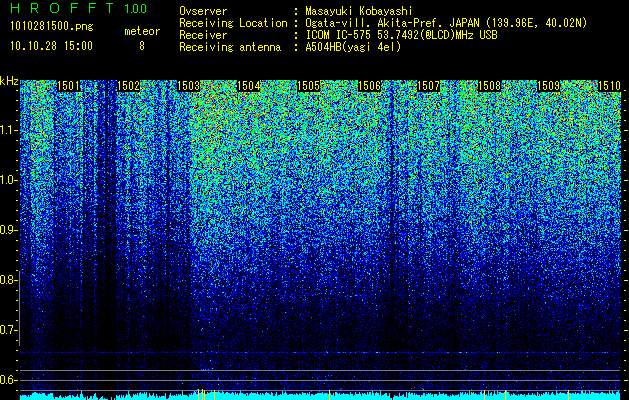Click the 0.7 frequency axis label

coord(7,331)
